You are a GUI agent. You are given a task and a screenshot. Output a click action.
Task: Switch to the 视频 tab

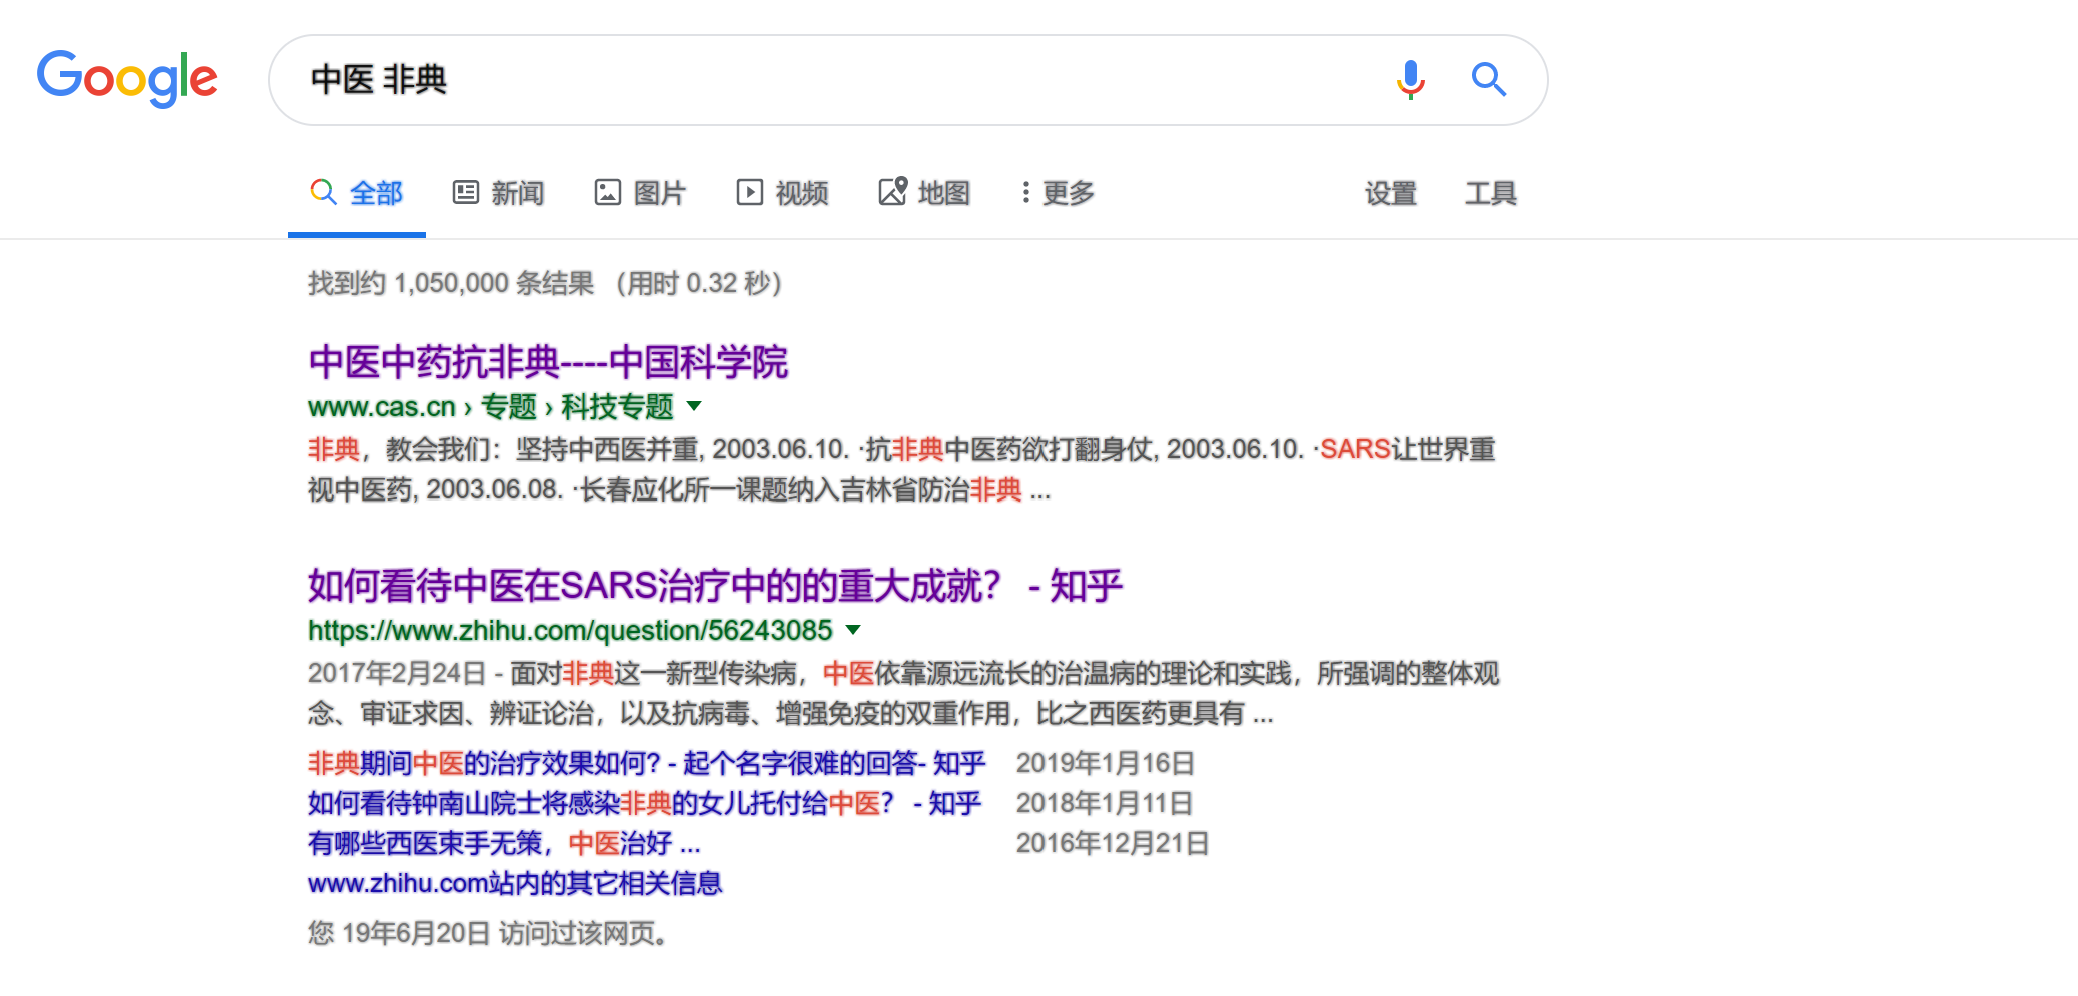783,193
